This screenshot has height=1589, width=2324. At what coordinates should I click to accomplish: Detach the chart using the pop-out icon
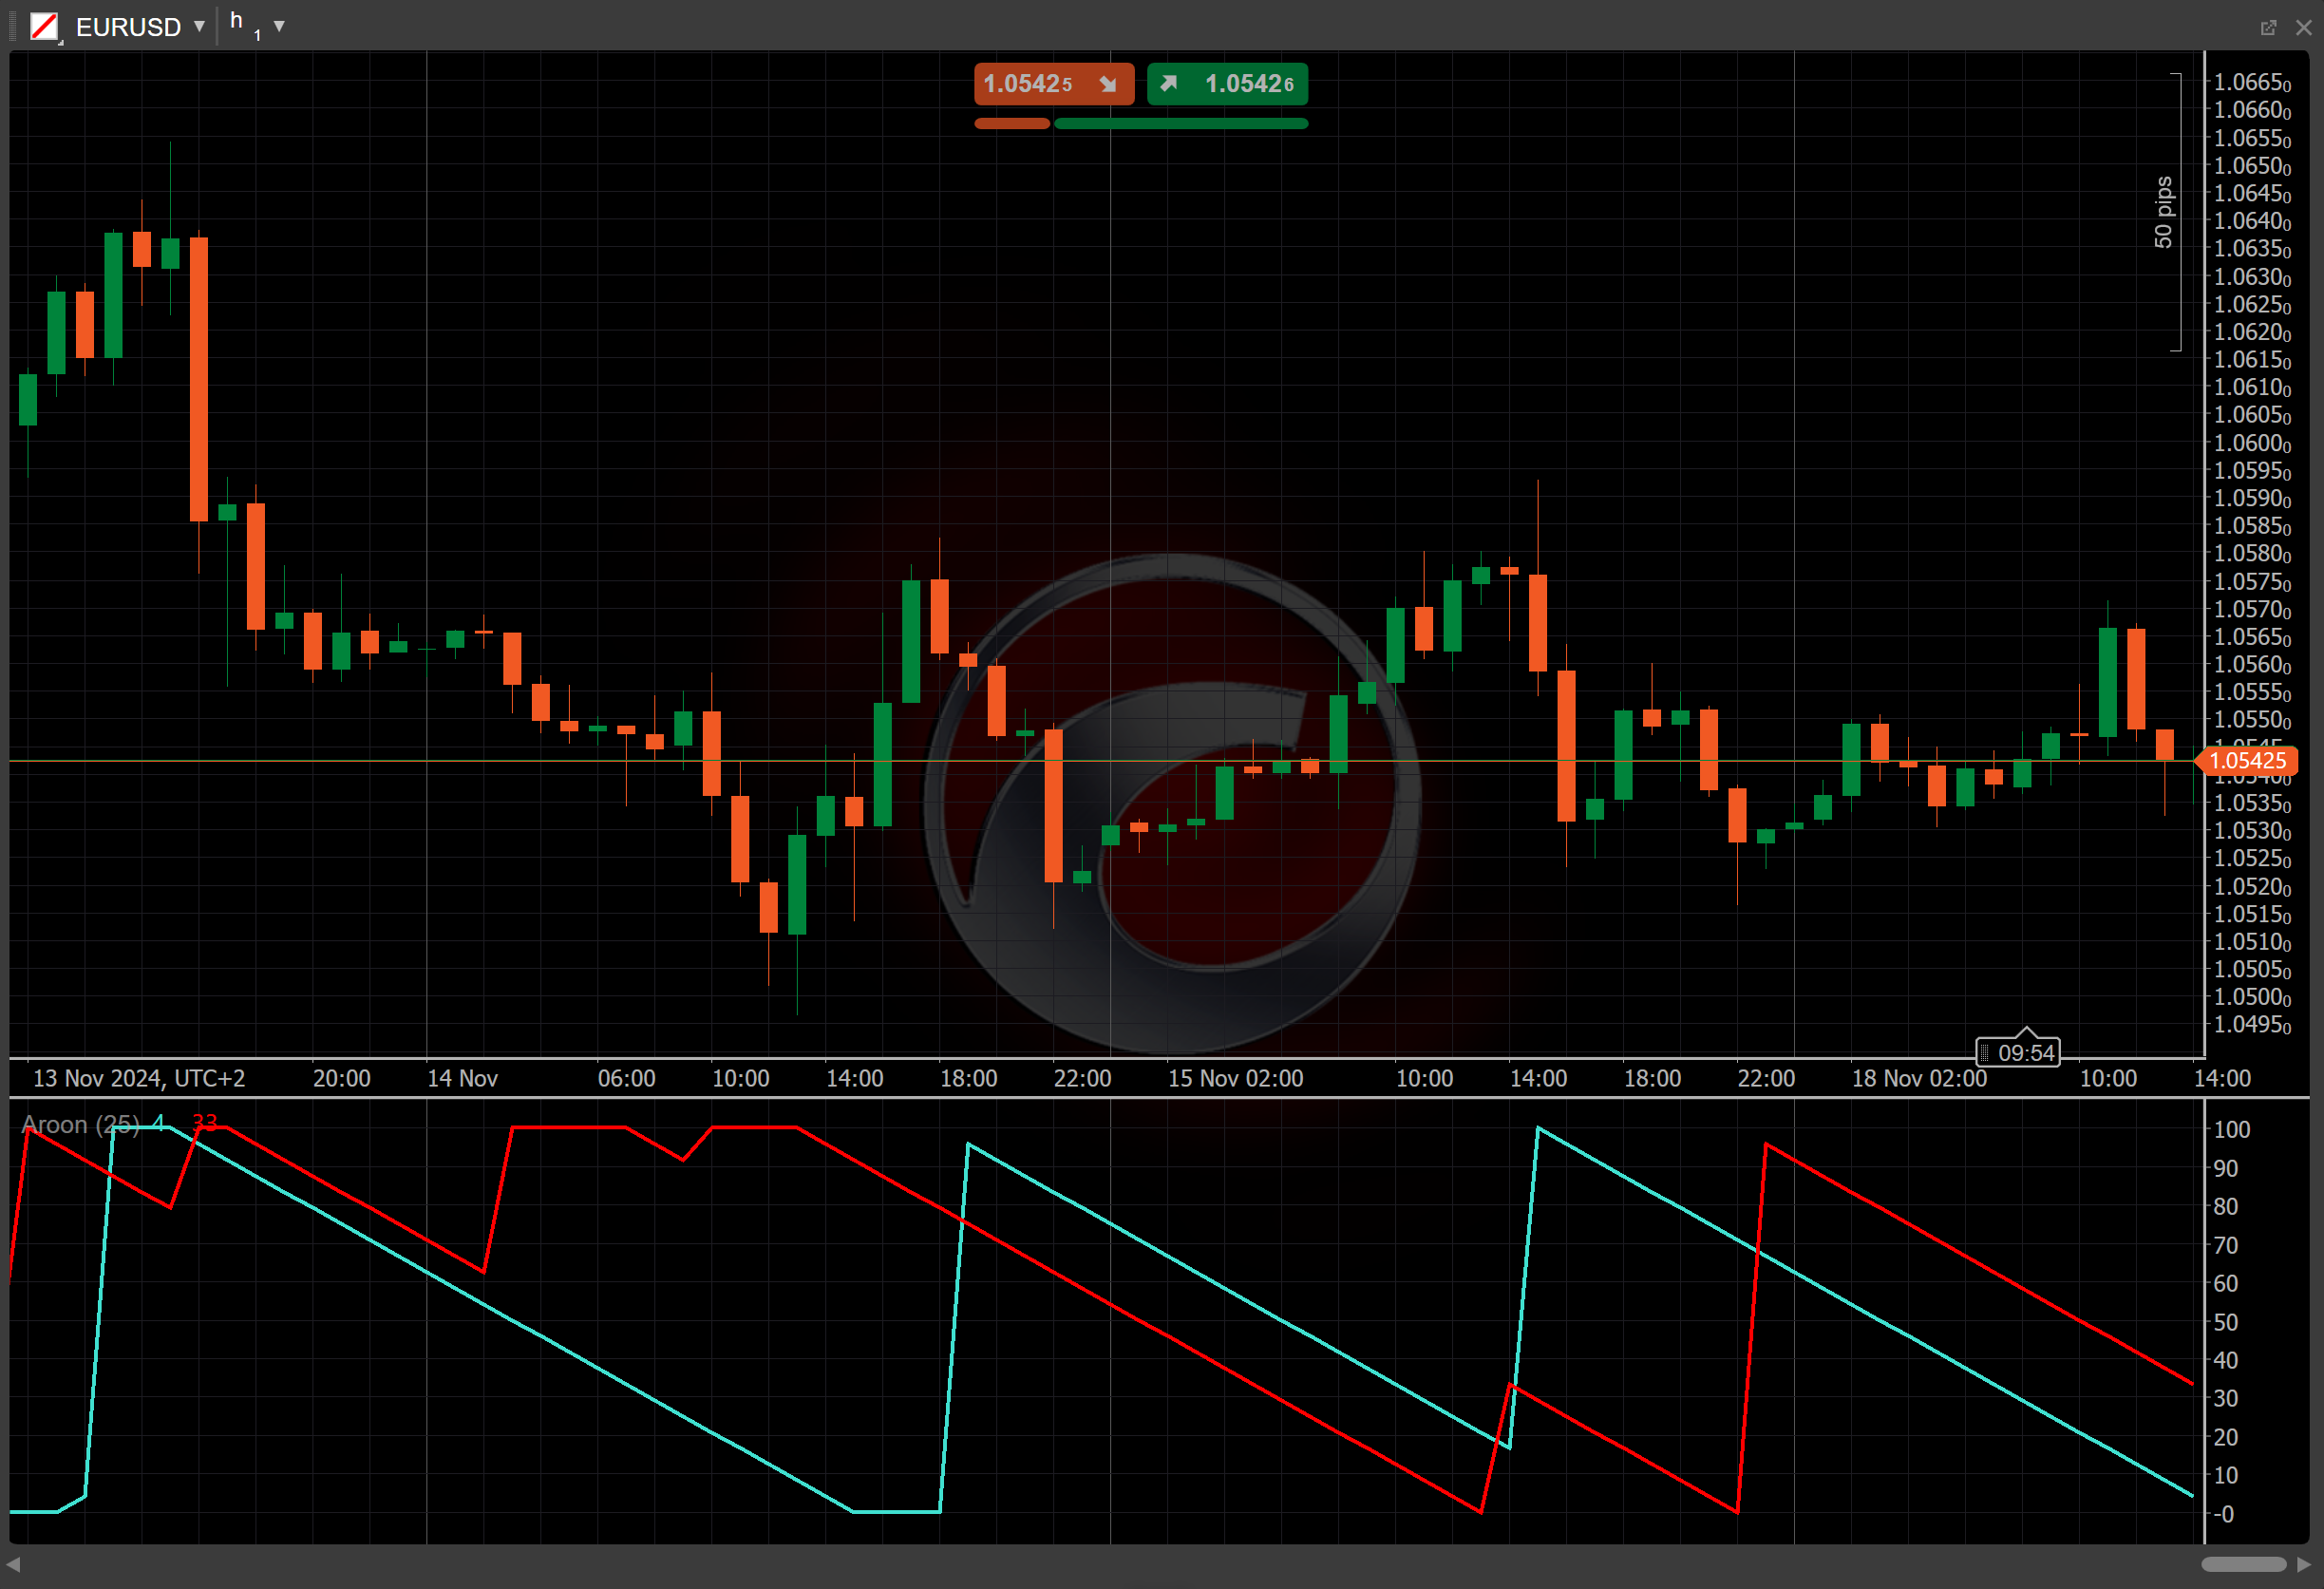(2268, 27)
